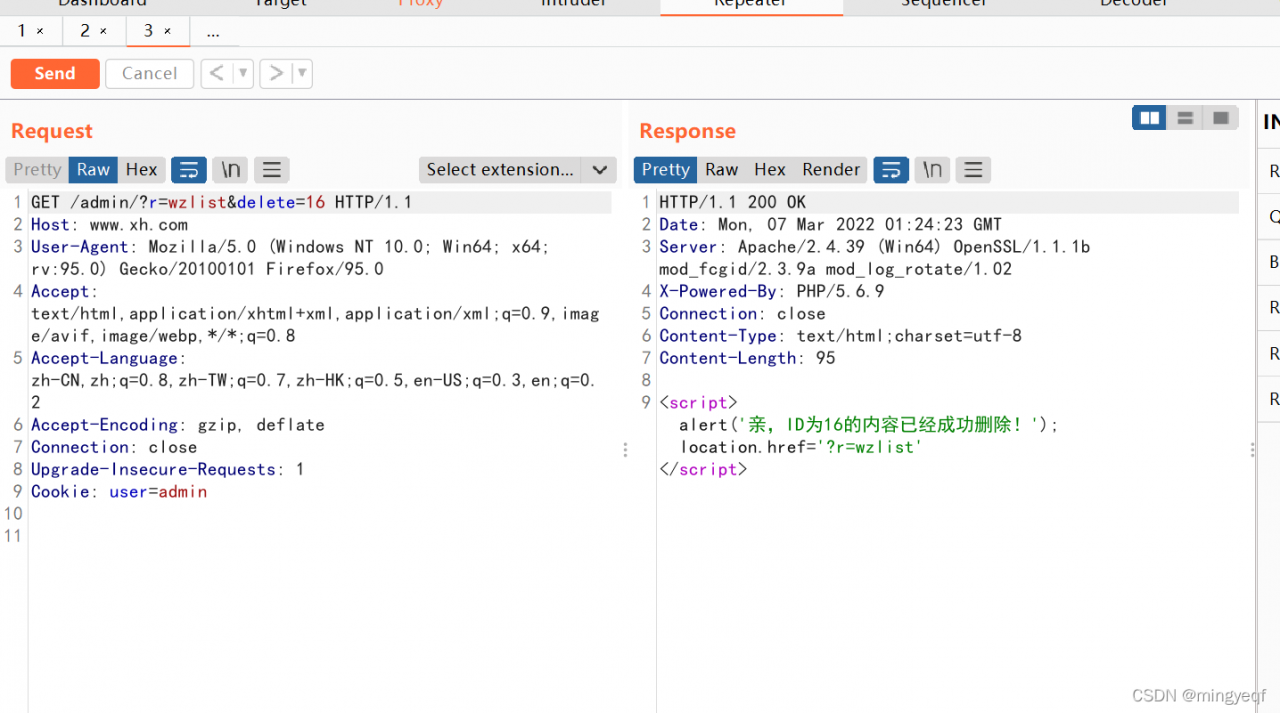Select combined tabbed layout icon

coord(1220,118)
